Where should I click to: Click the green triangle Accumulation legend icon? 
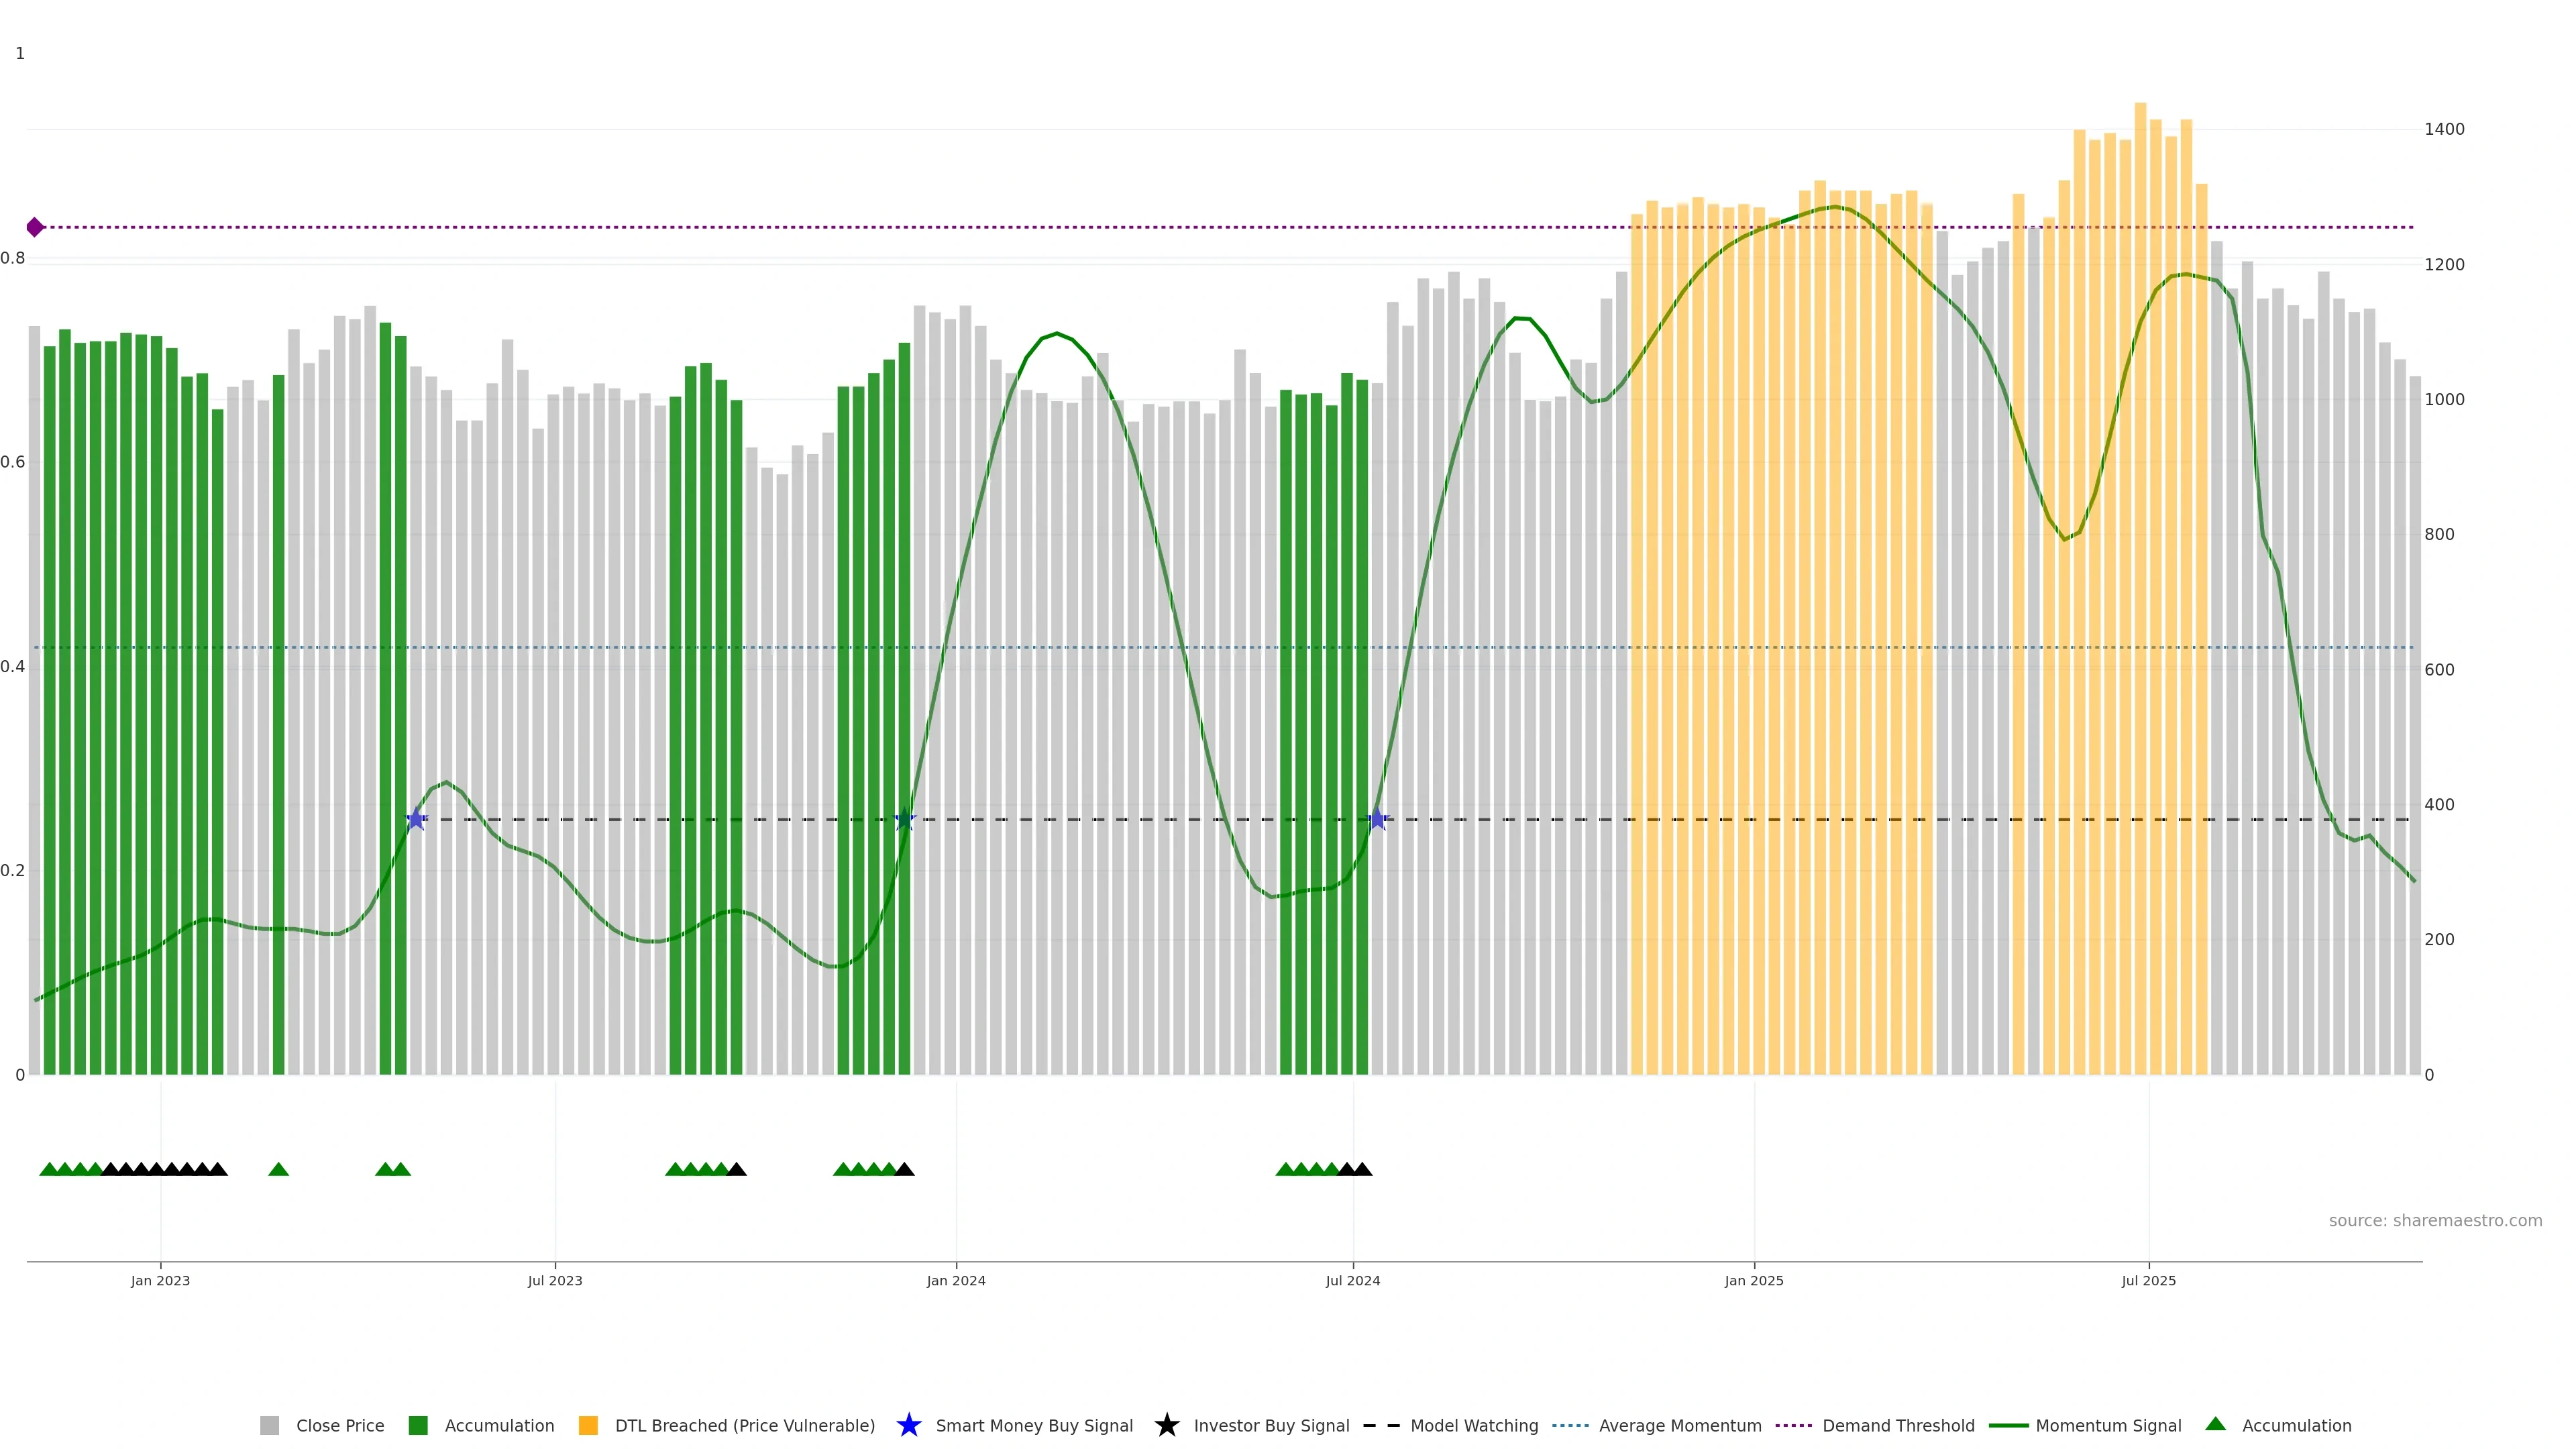pos(2216,1424)
